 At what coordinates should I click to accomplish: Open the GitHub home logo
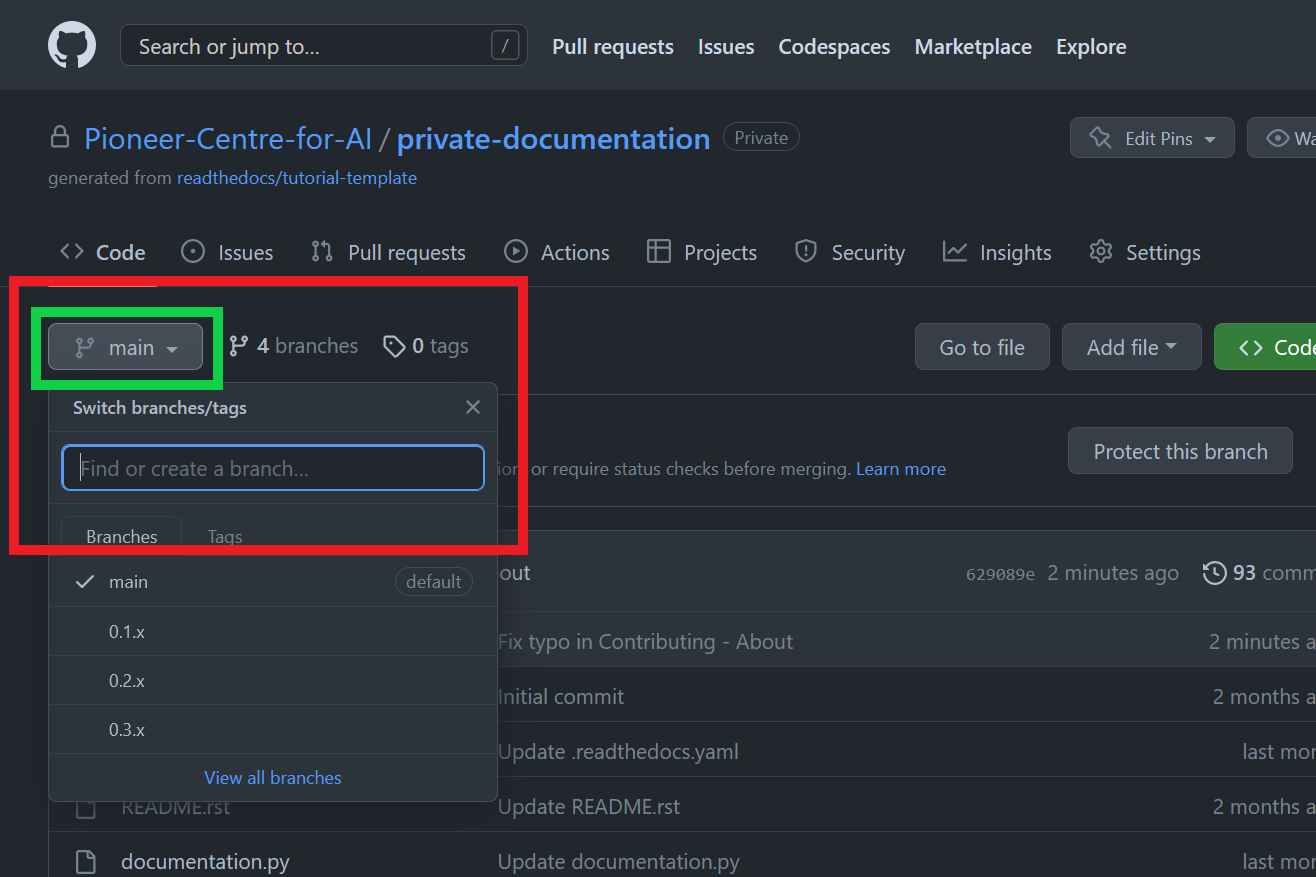[x=72, y=46]
